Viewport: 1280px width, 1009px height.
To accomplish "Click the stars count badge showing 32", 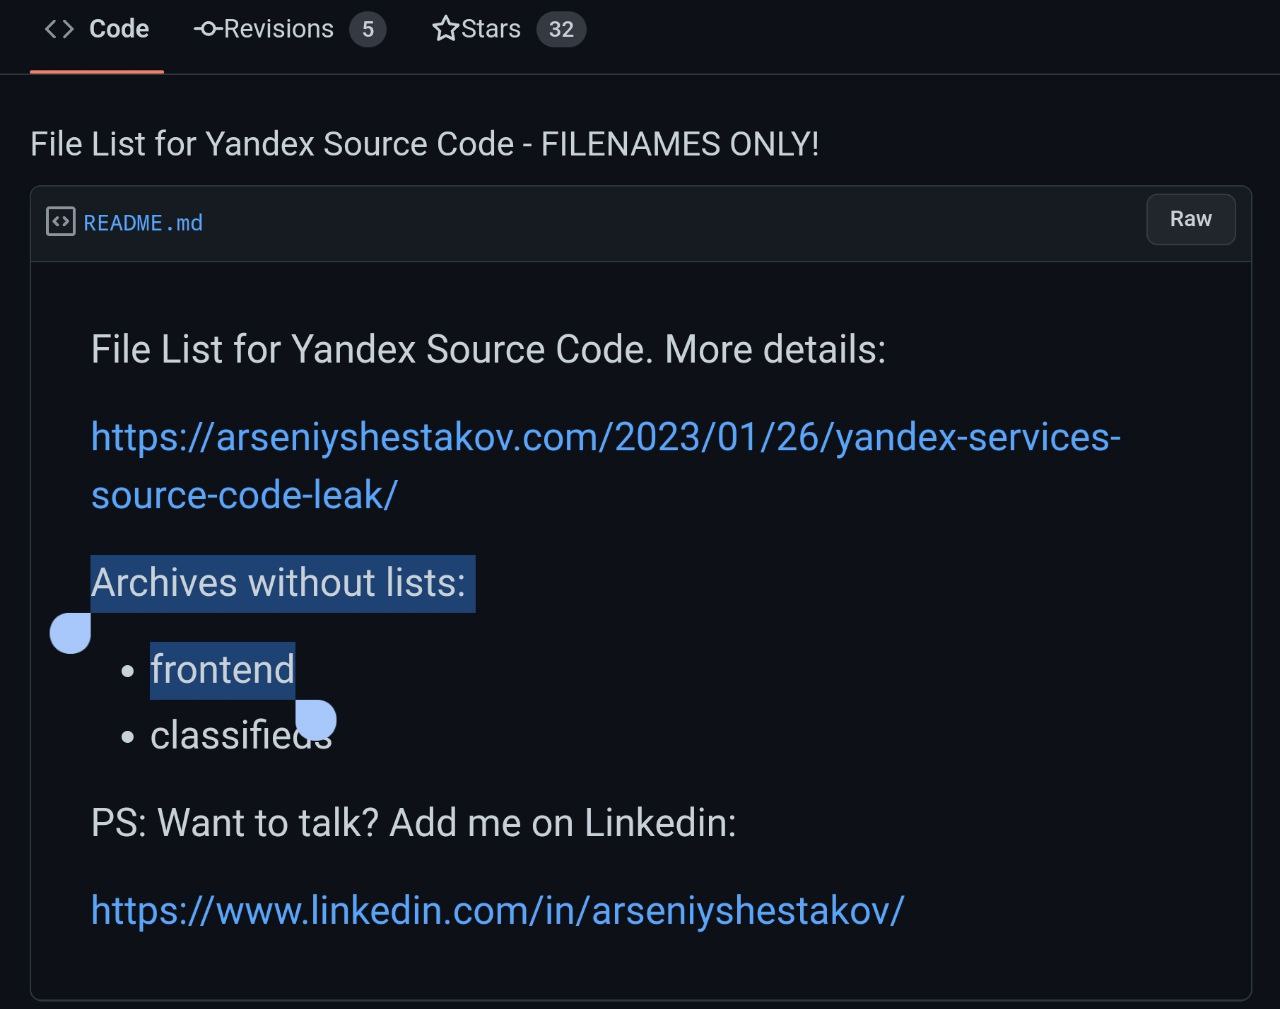I will click(x=561, y=29).
